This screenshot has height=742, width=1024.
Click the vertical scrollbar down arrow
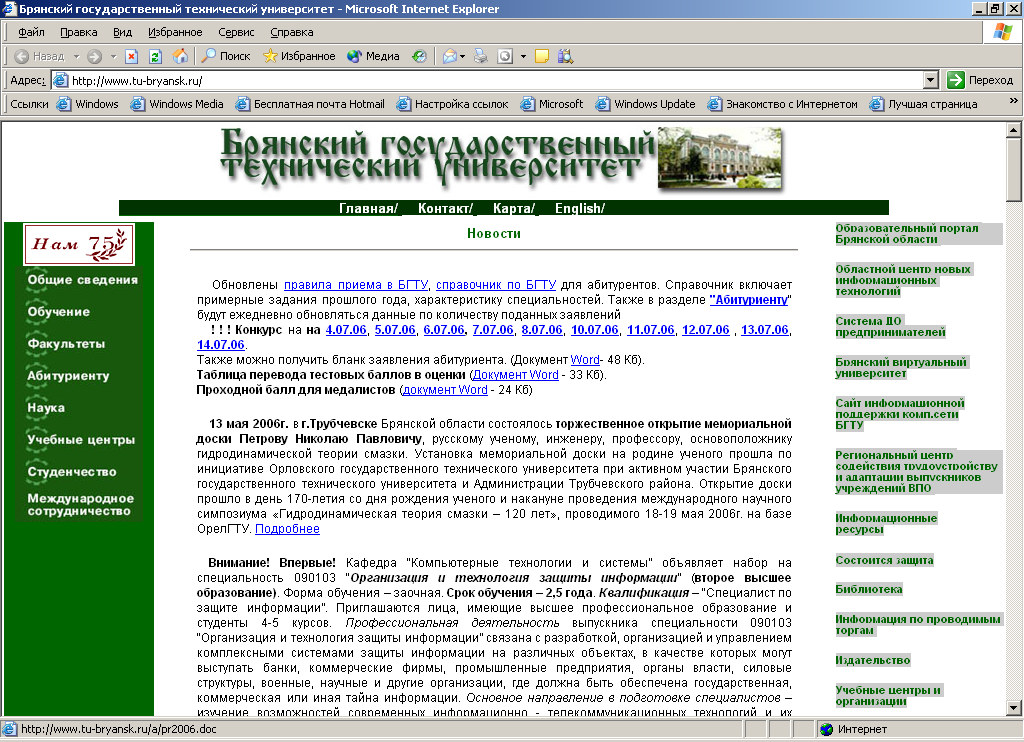click(1014, 707)
